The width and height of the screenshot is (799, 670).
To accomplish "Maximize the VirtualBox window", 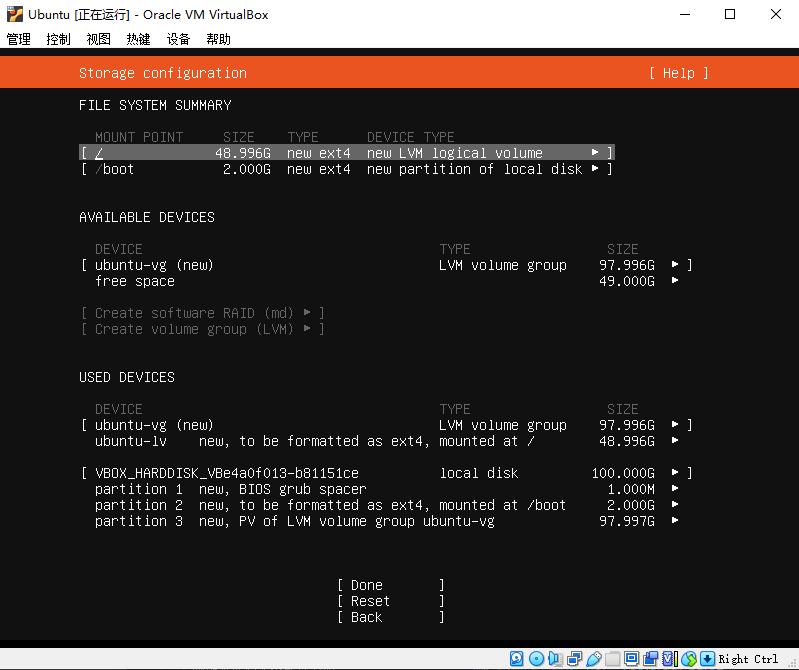I will pos(730,14).
